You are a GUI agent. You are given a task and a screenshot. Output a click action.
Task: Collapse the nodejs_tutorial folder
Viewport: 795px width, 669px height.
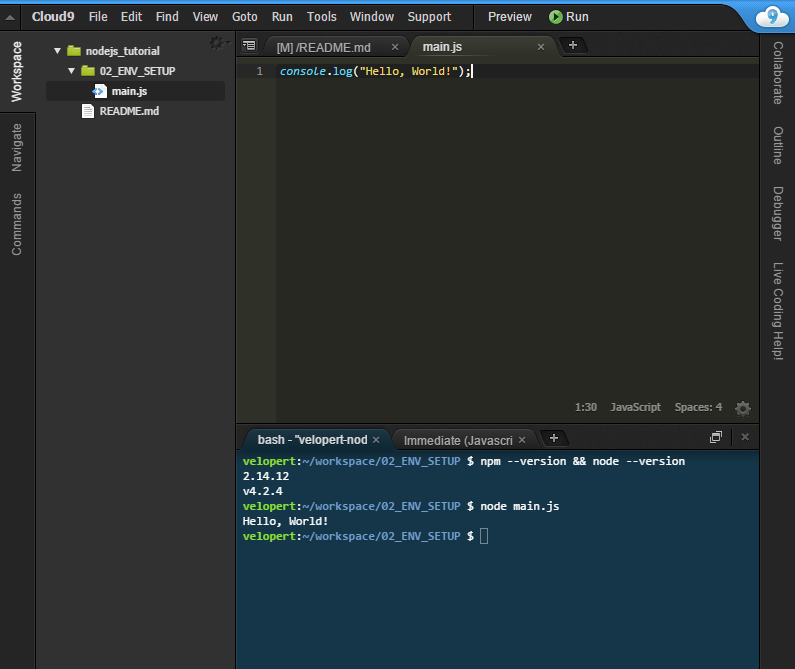point(57,51)
